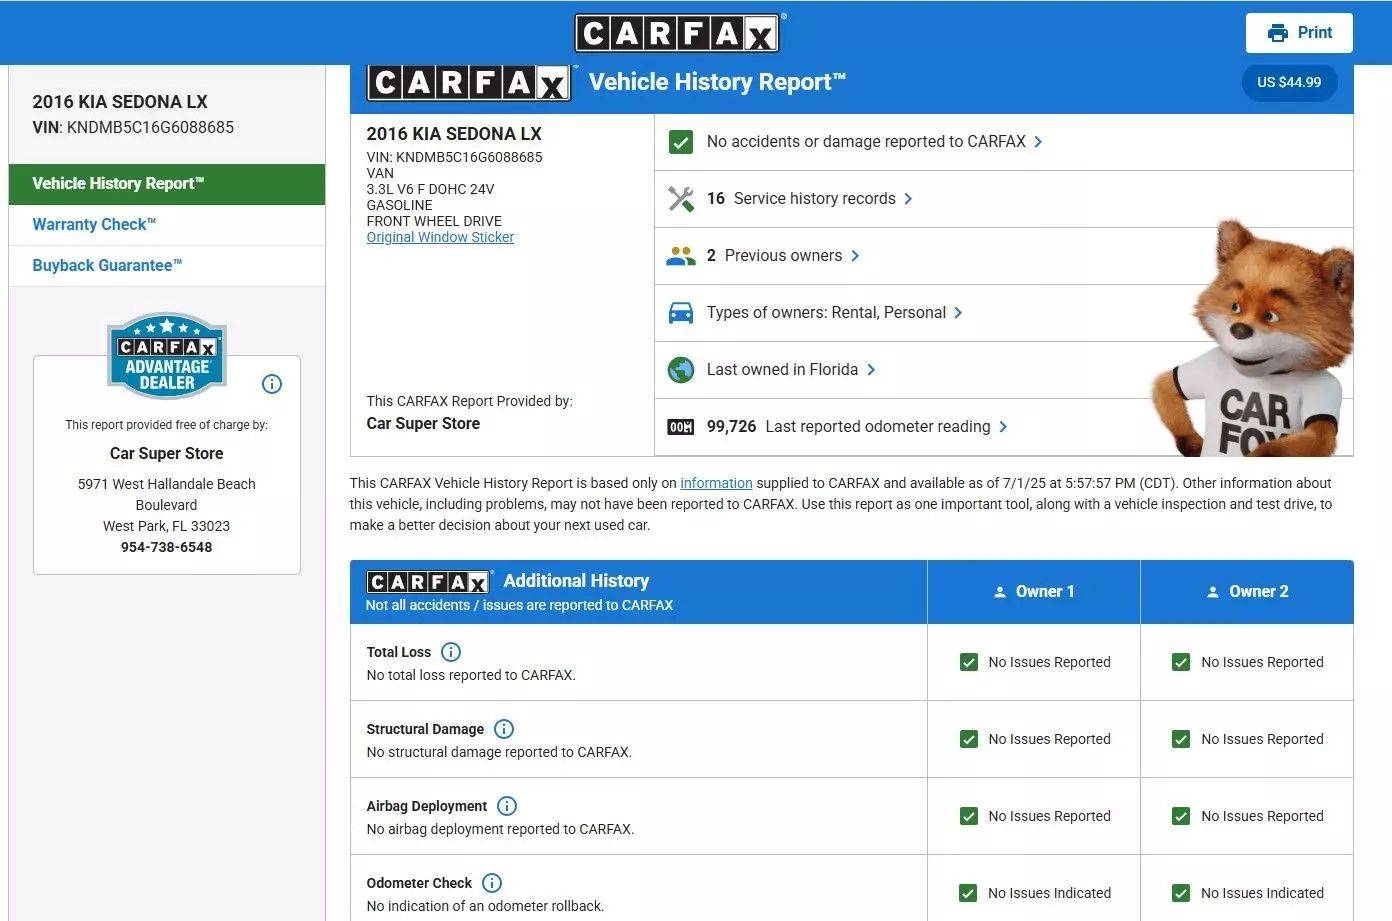
Task: Click 'No total loss reported to CARFAX.' text
Action: coord(471,675)
